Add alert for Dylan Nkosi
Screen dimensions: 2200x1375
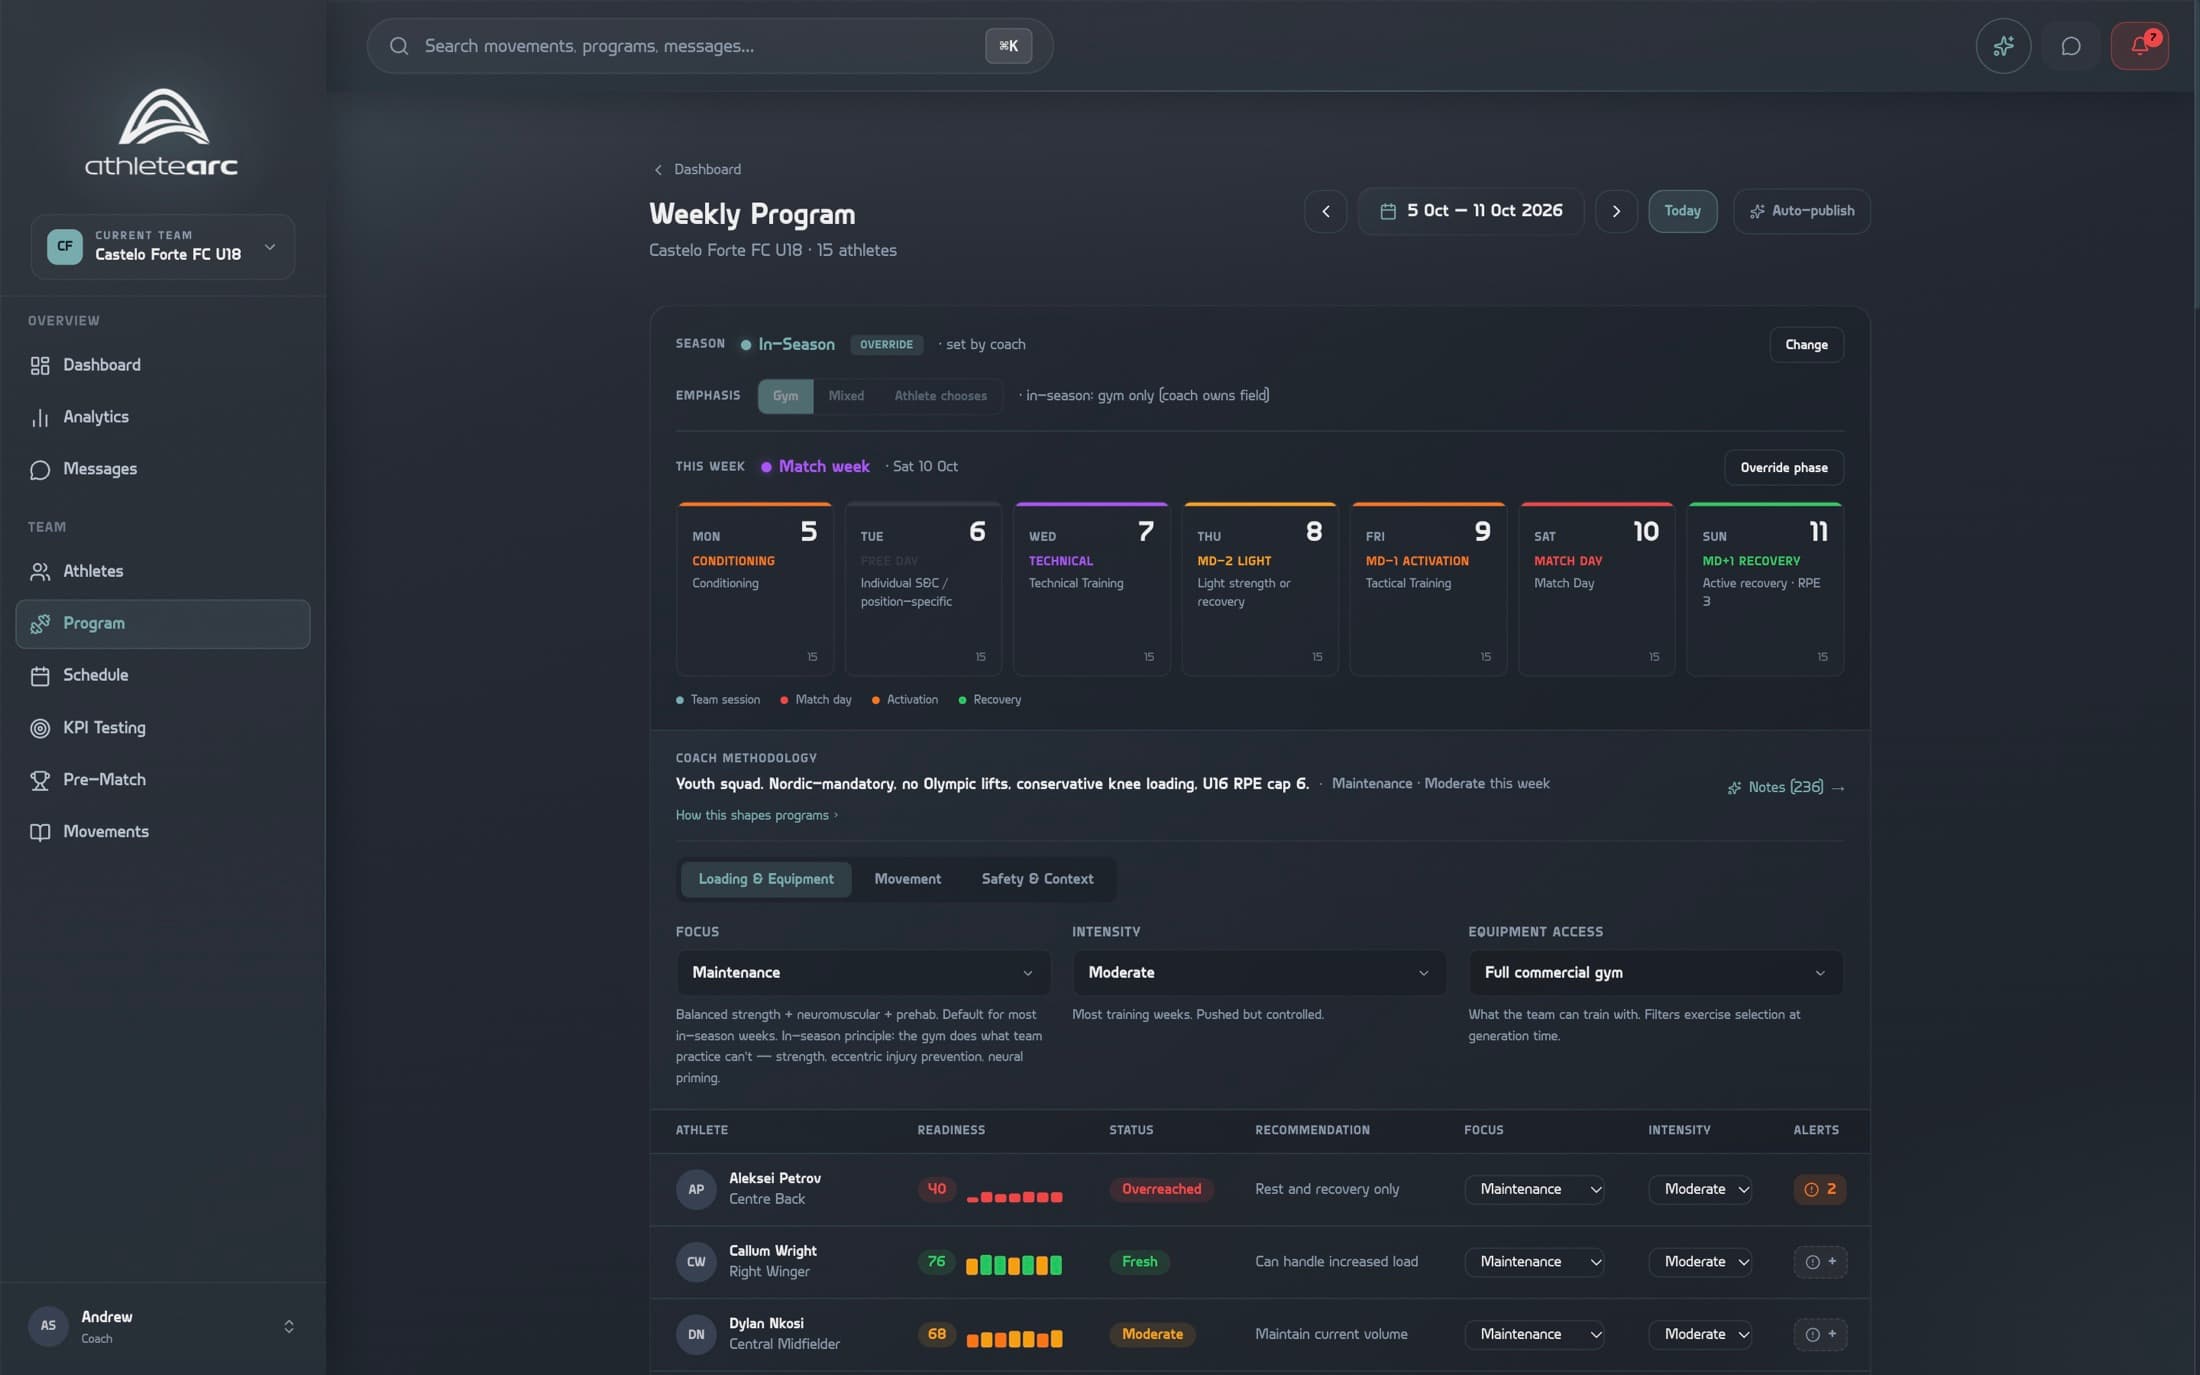[1820, 1334]
